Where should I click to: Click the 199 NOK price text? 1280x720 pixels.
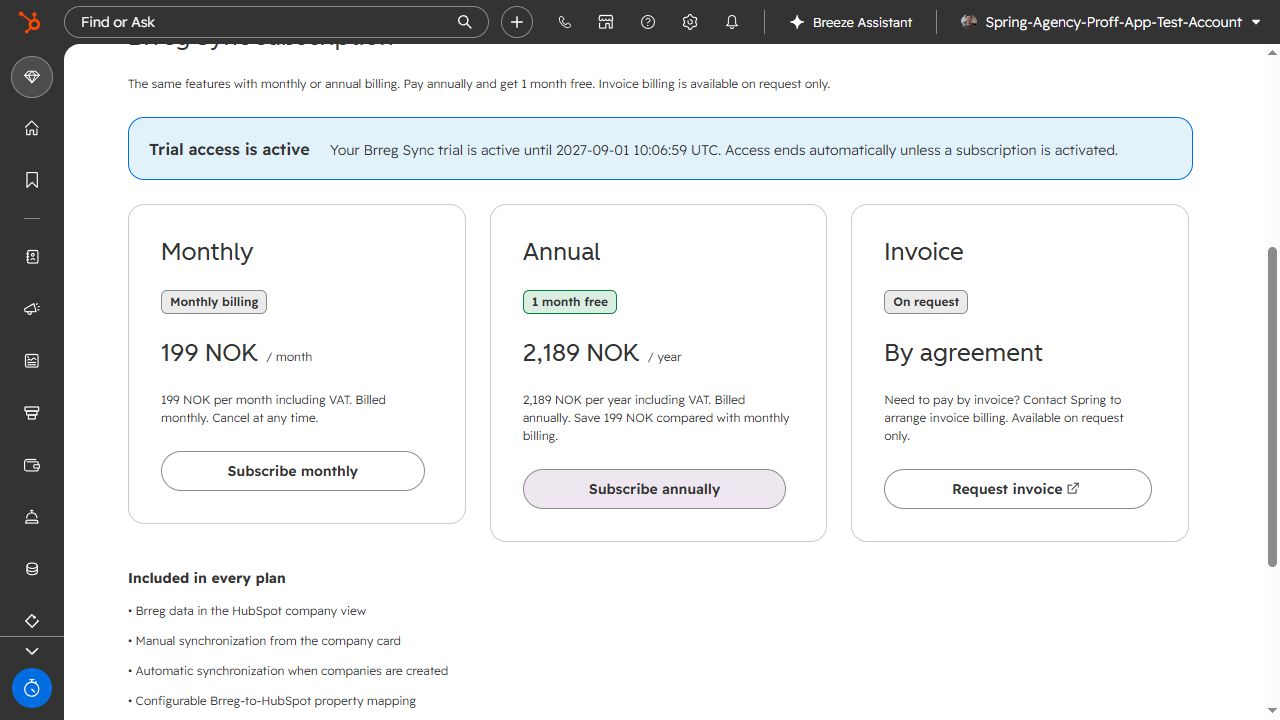pos(209,353)
